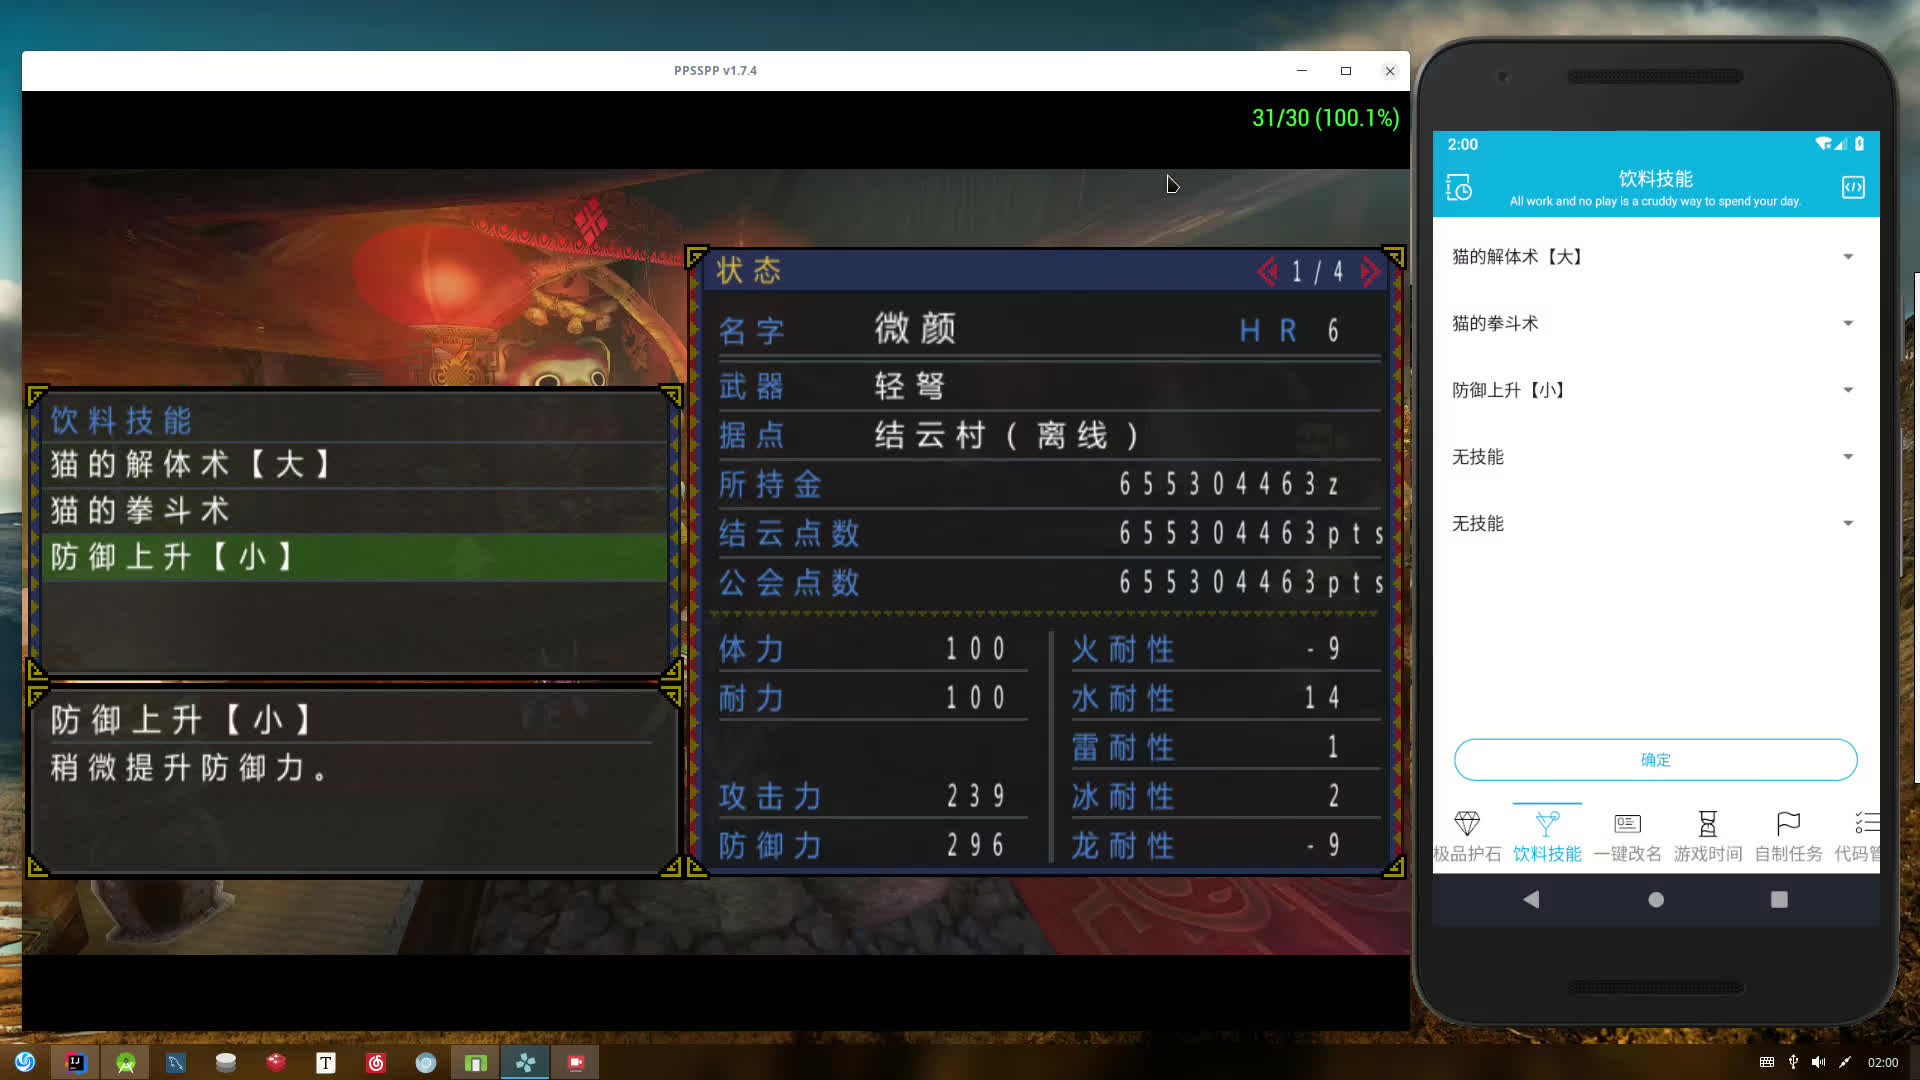The width and height of the screenshot is (1920, 1080).
Task: Open the history clock icon in app header
Action: click(x=1459, y=188)
